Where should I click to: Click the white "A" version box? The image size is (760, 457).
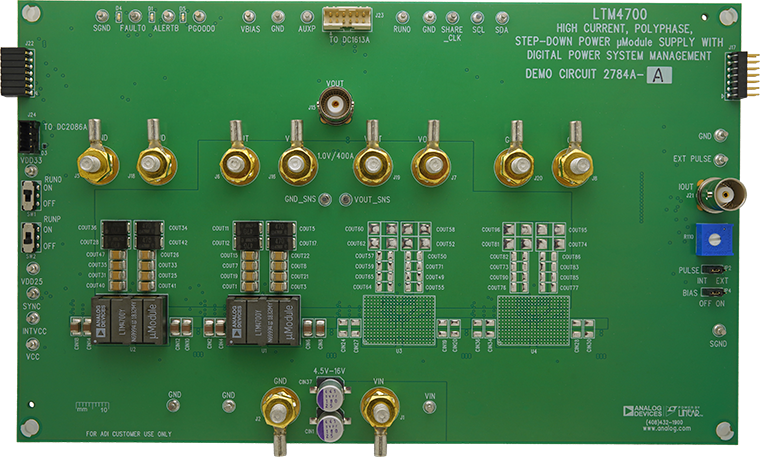(659, 75)
